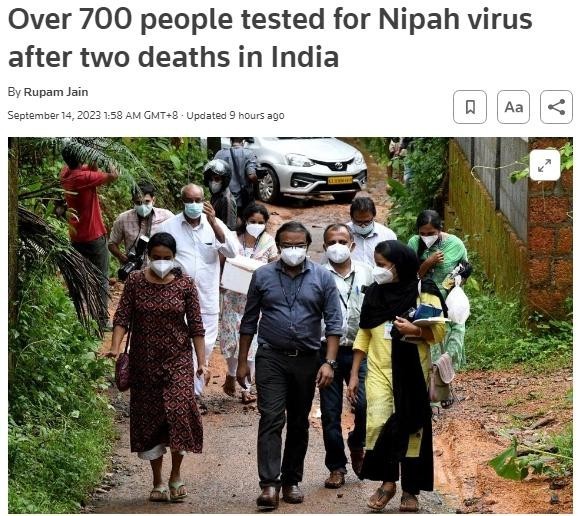Screen dimensions: 580x516
Task: Click the white box being carried
Action: (239, 274)
